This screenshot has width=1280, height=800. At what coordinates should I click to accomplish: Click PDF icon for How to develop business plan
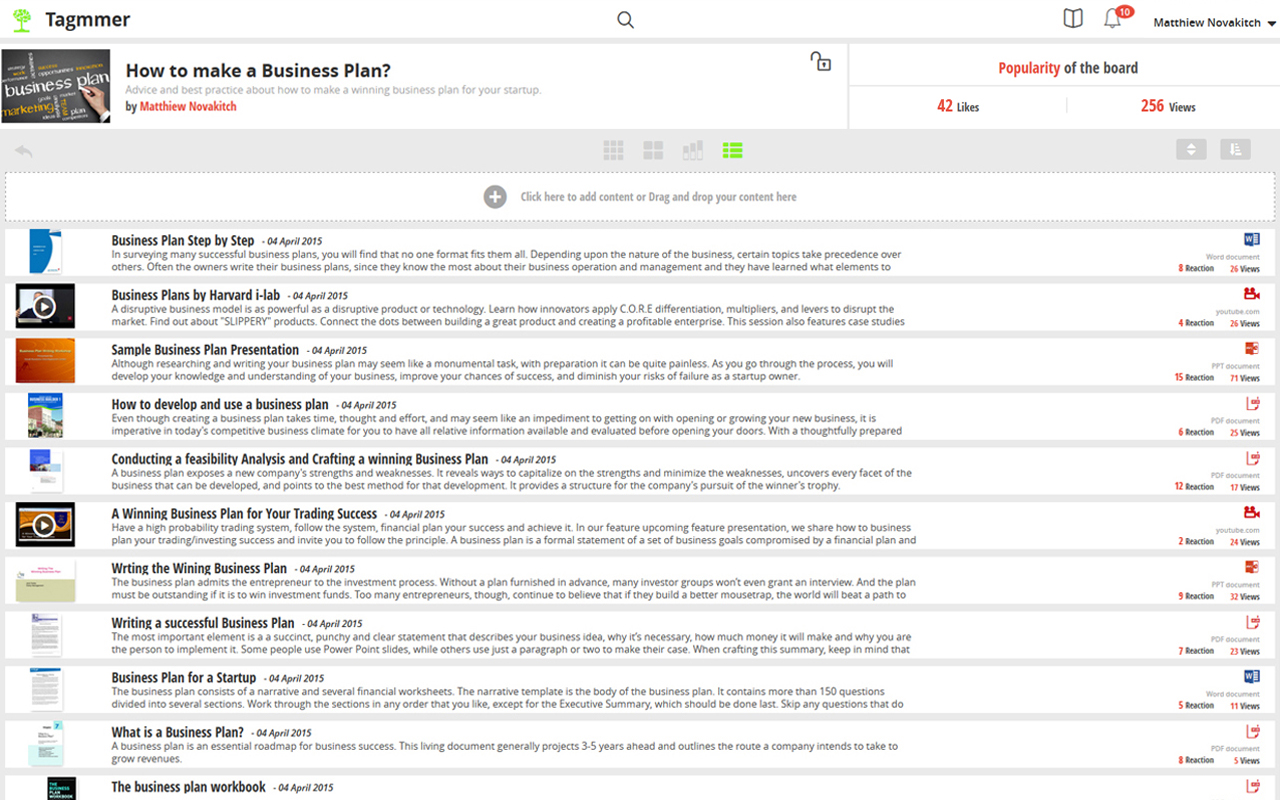coord(1252,403)
